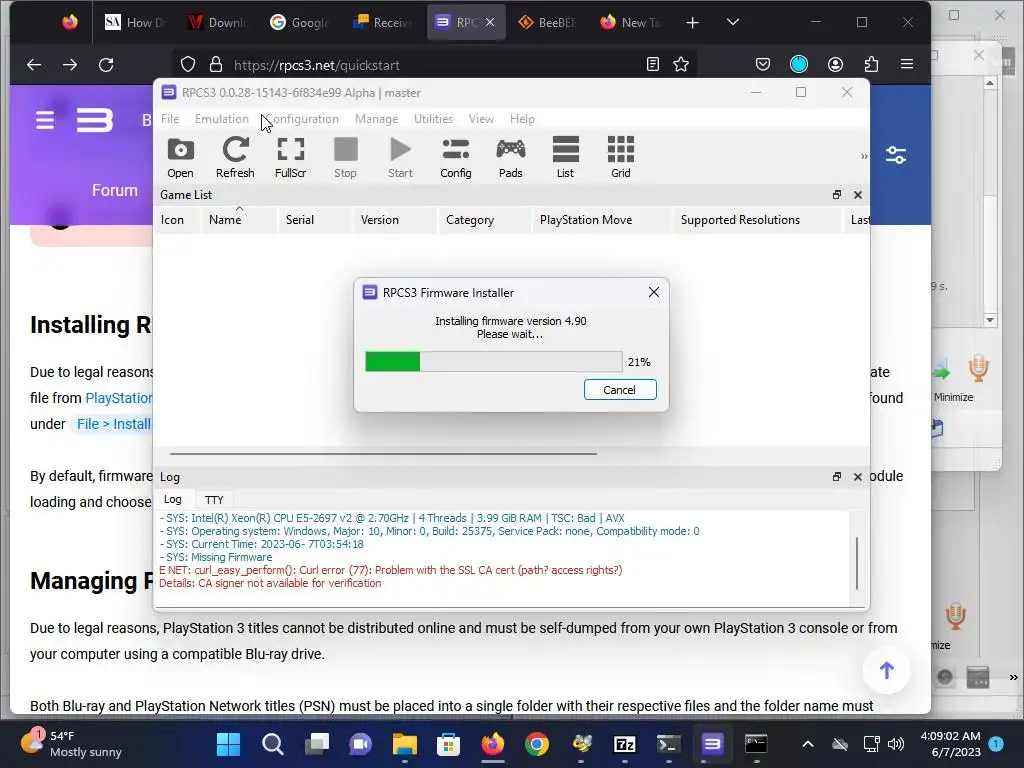Enter fullscreen with the FullScr icon
The width and height of the screenshot is (1024, 768).
[291, 157]
